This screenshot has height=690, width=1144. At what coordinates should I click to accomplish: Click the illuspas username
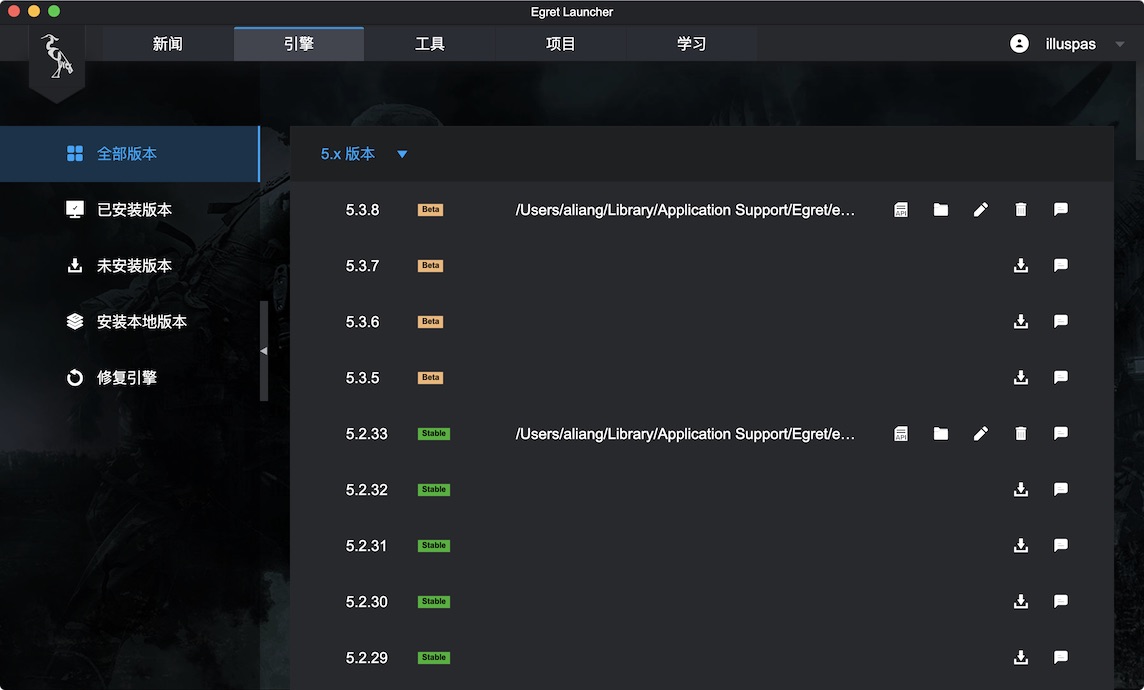1070,44
